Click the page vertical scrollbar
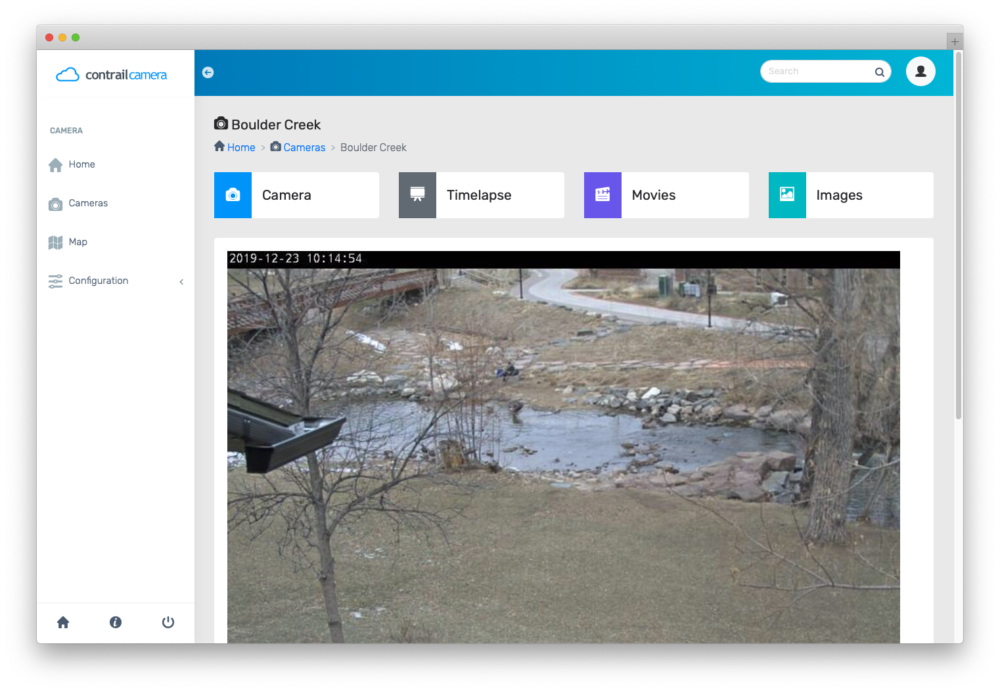 click(958, 235)
